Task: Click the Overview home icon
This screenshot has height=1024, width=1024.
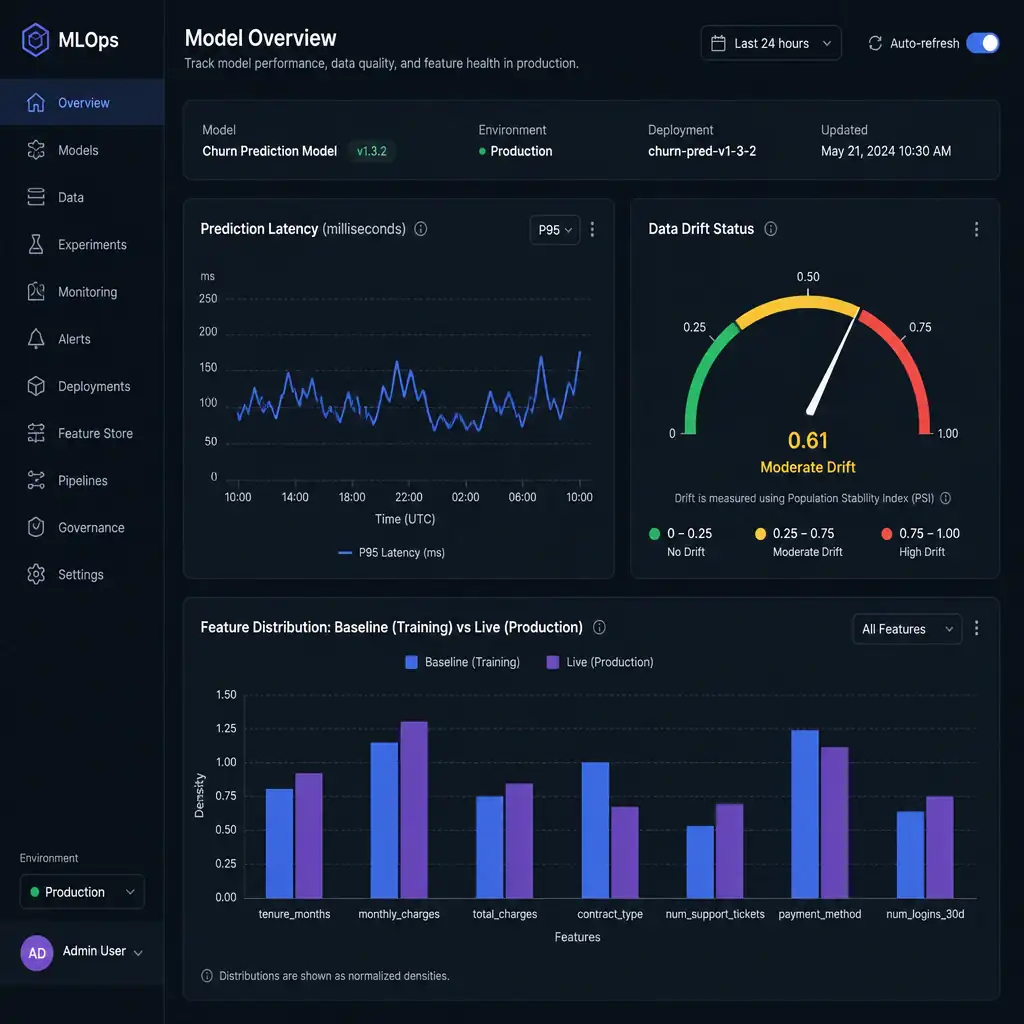Action: pyautogui.click(x=36, y=103)
